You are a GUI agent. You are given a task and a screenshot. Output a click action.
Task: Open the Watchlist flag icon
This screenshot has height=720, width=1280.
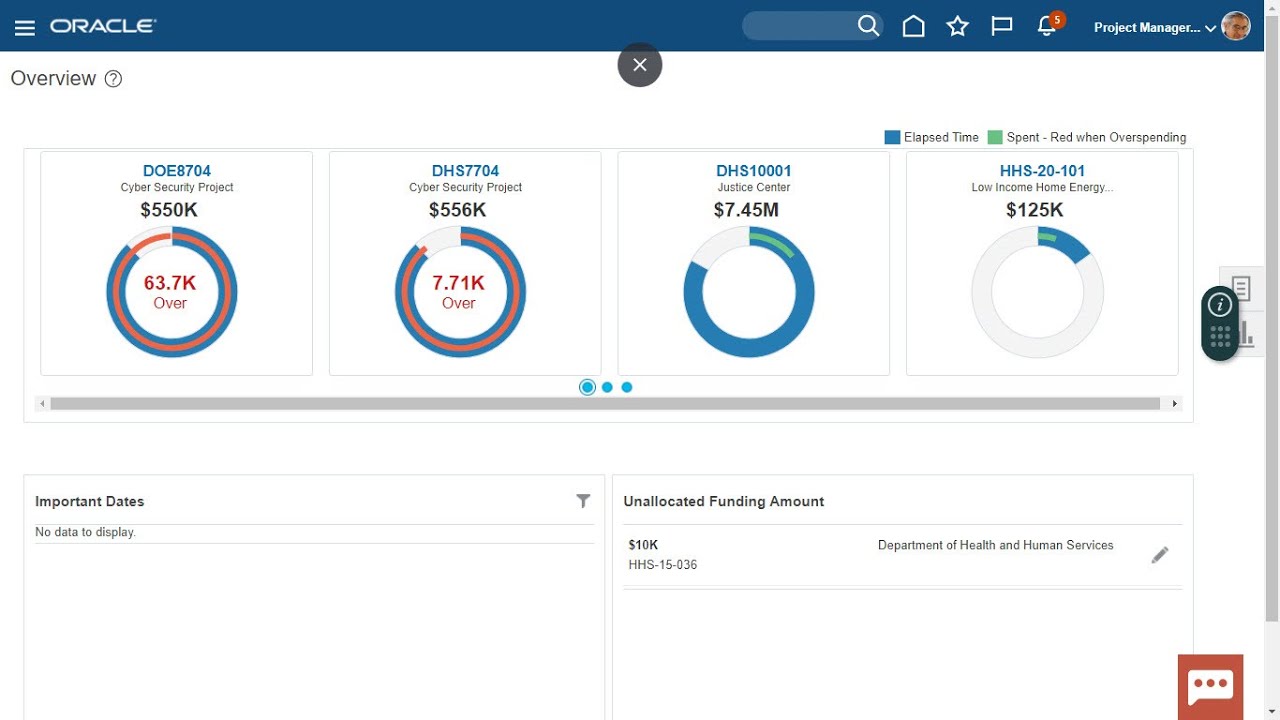coord(1002,26)
